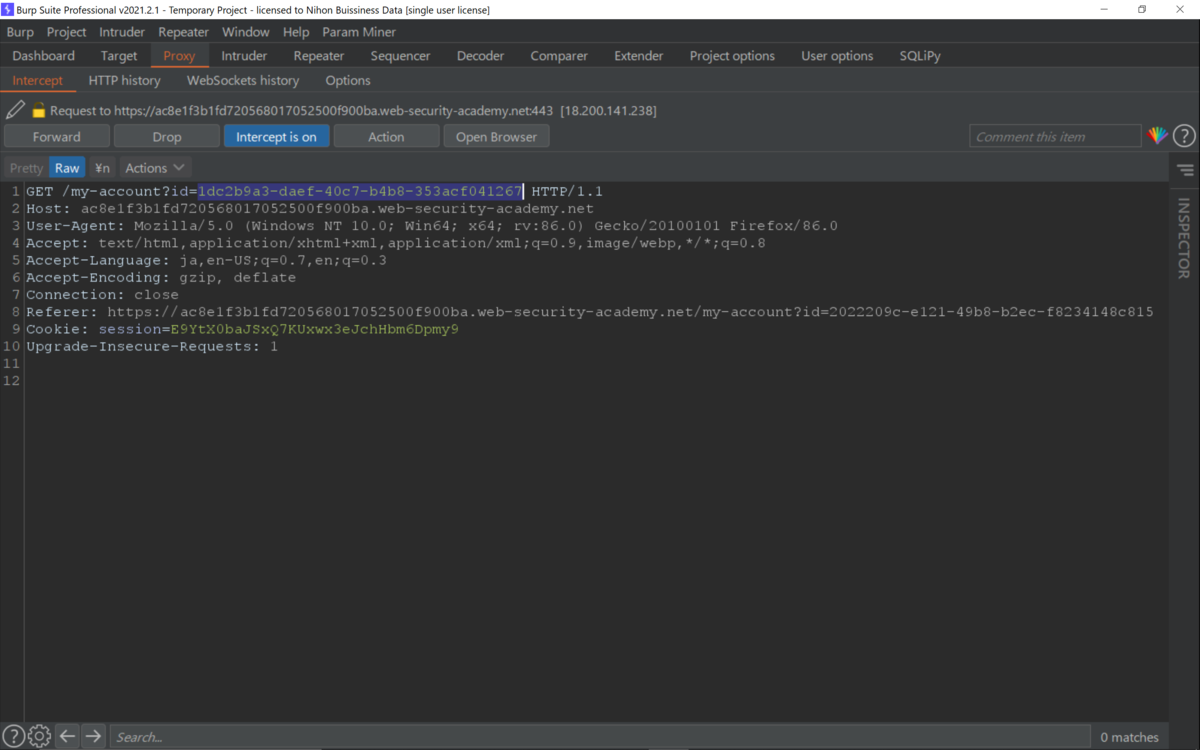Viewport: 1200px width, 750px height.
Task: Go to previous search match arrow
Action: point(67,736)
